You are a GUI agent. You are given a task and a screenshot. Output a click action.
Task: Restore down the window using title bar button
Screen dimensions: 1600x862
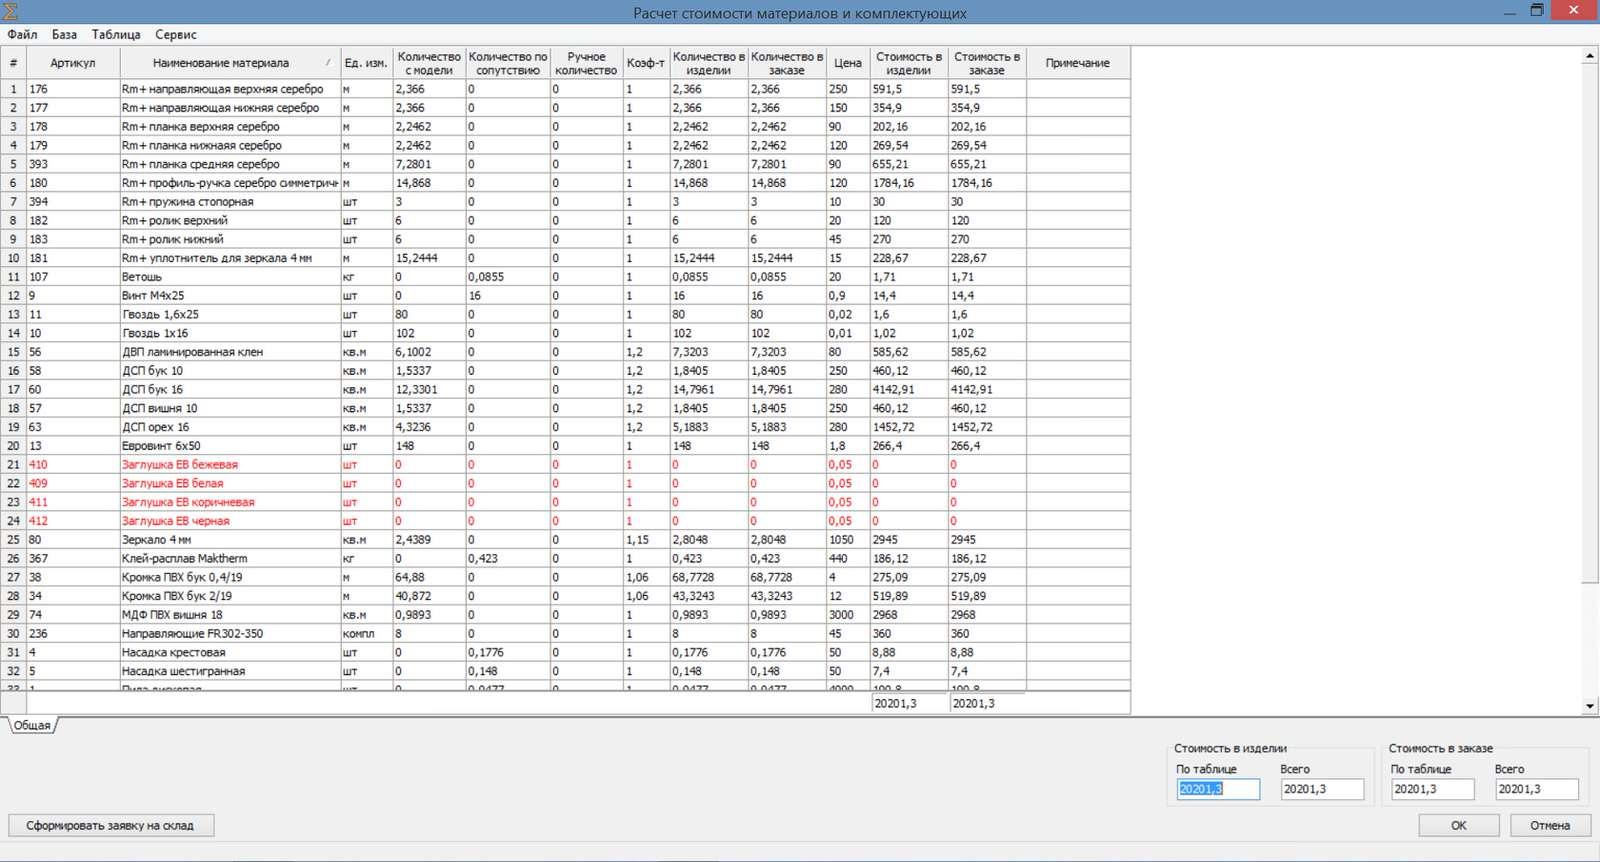[x=1537, y=11]
